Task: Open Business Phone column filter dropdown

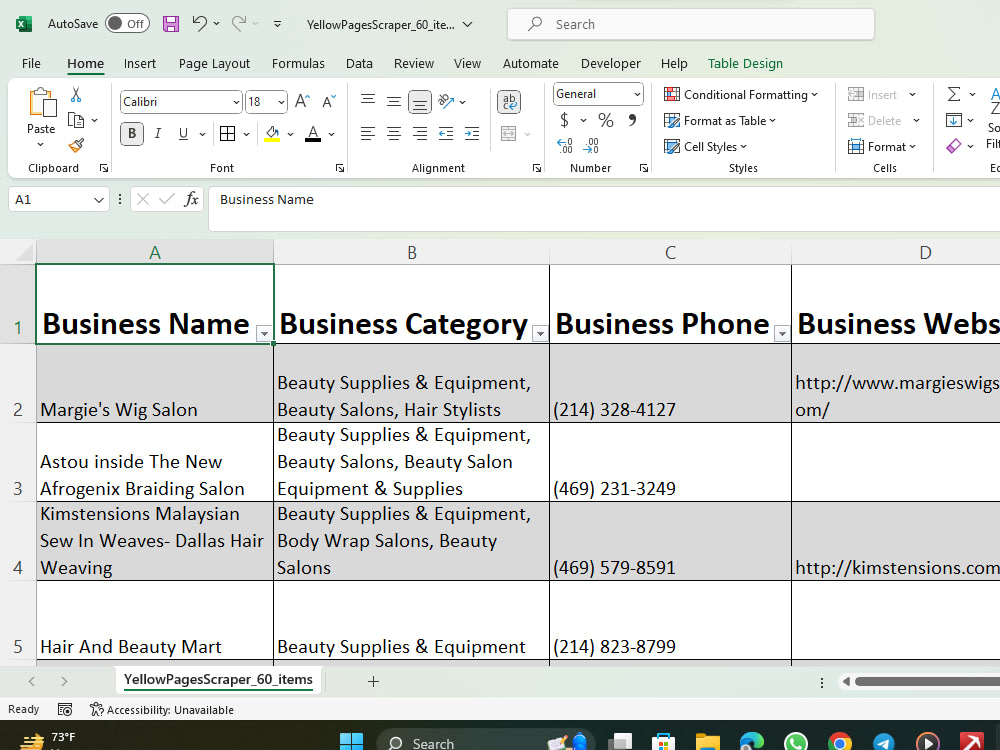Action: [782, 333]
